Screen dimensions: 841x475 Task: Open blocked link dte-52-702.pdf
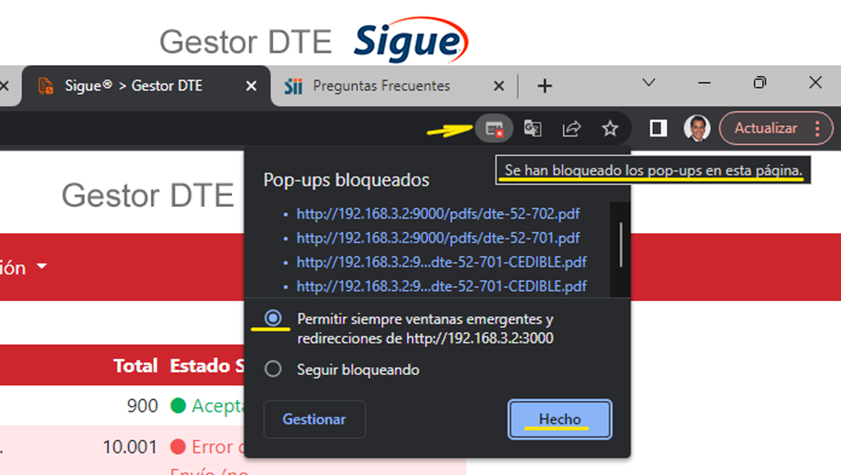click(438, 214)
